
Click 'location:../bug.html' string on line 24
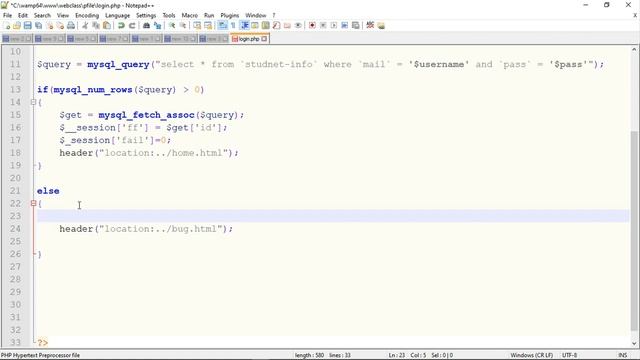pos(160,229)
